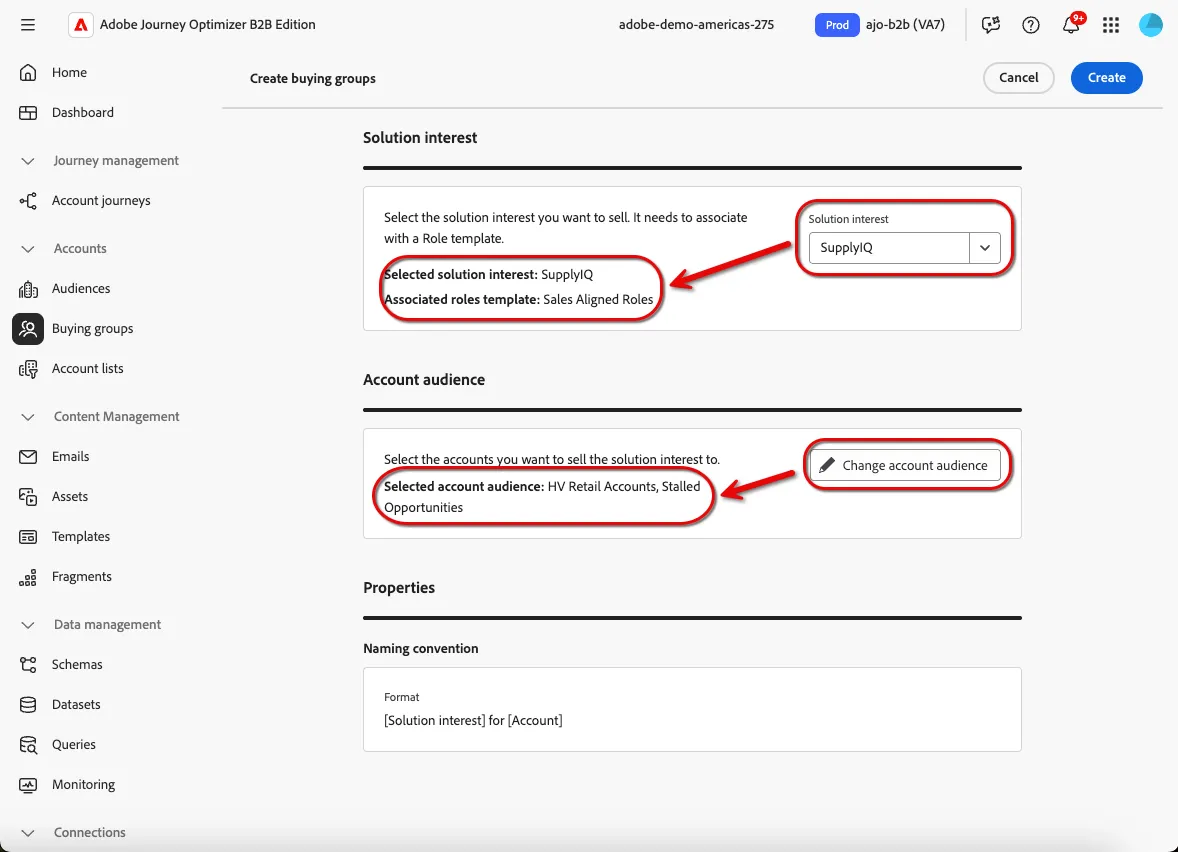Screen dimensions: 1178x852
Task: Click the Account lists icon
Action: pos(28,369)
